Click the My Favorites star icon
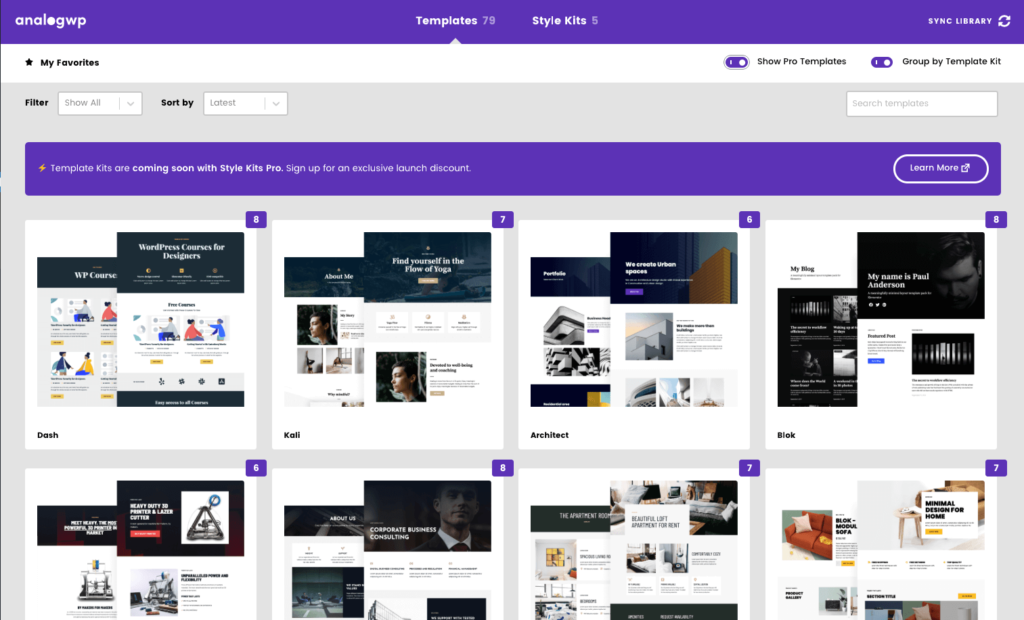This screenshot has width=1024, height=620. pos(29,62)
